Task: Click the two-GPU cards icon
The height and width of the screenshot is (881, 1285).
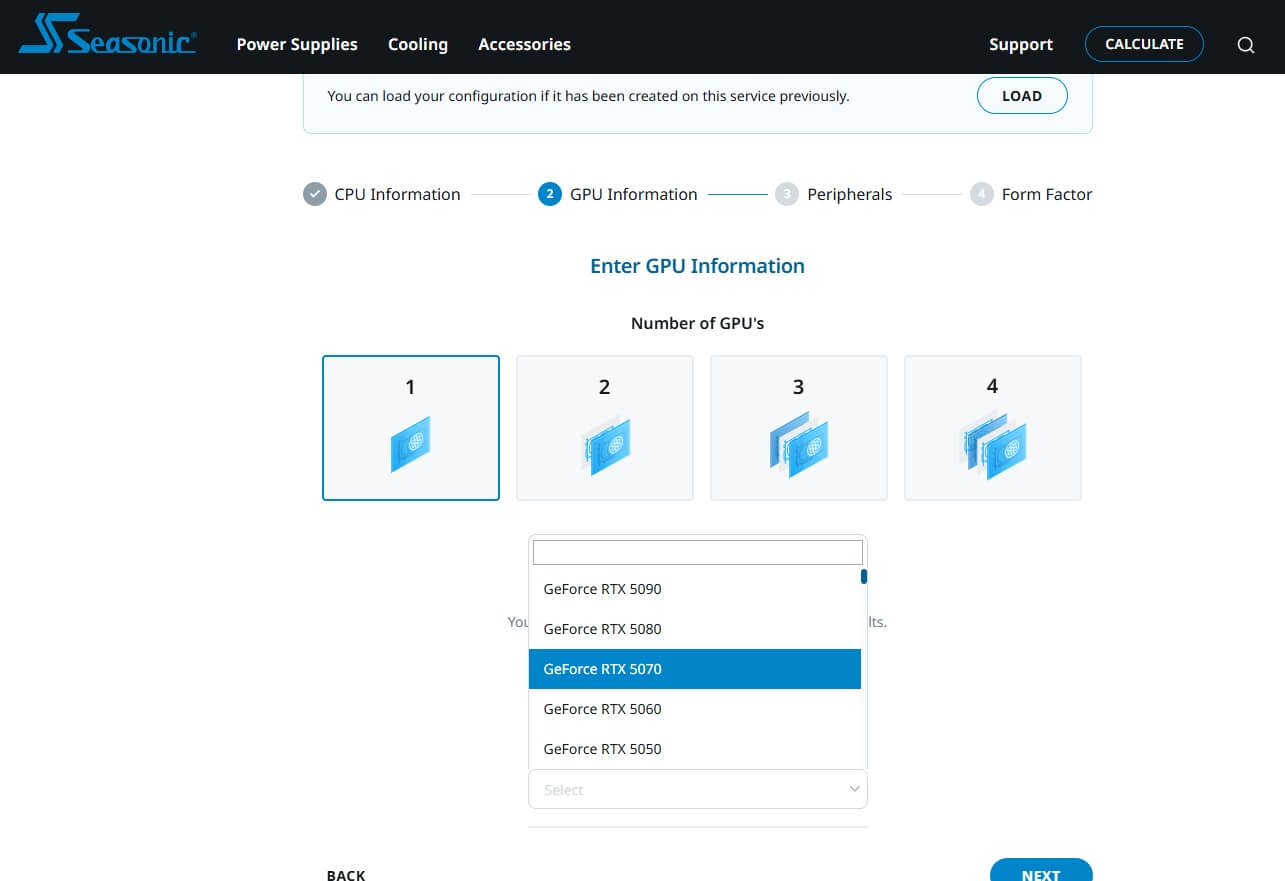Action: [x=605, y=445]
